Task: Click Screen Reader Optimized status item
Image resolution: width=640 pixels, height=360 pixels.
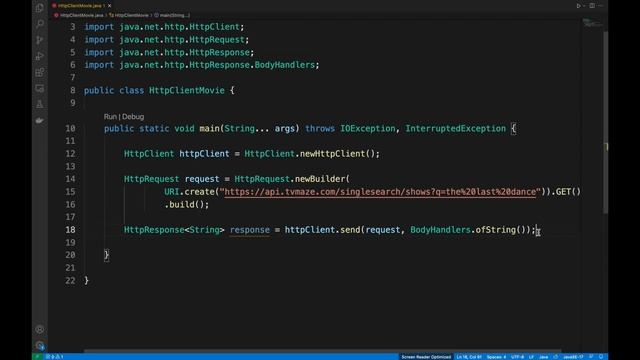Action: [426, 357]
